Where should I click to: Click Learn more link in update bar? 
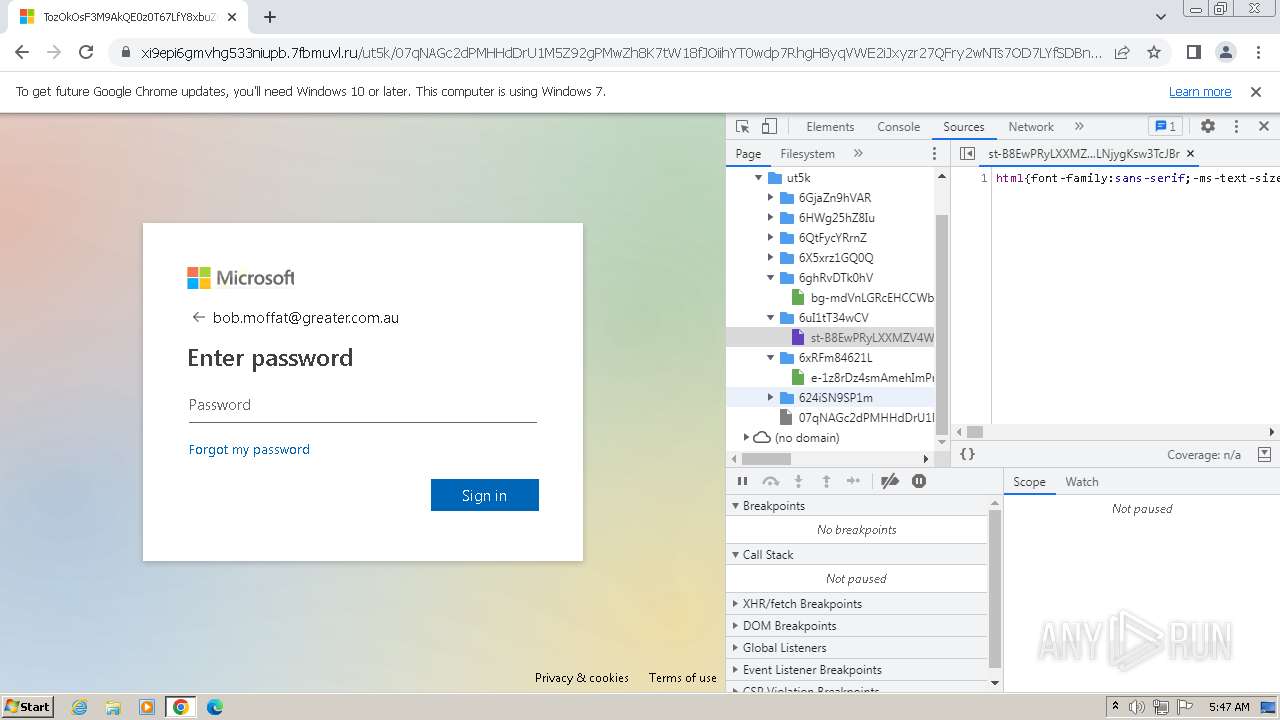tap(1200, 92)
